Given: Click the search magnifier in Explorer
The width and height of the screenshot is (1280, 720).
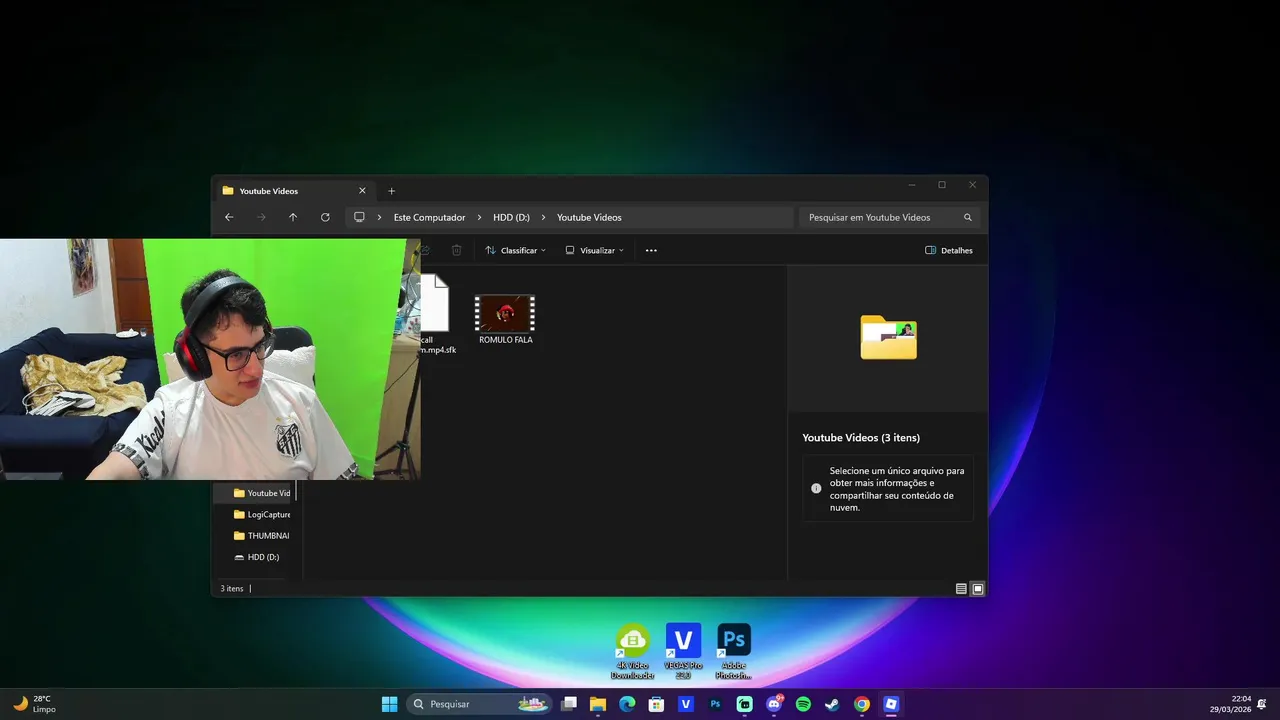Looking at the screenshot, I should tap(967, 217).
